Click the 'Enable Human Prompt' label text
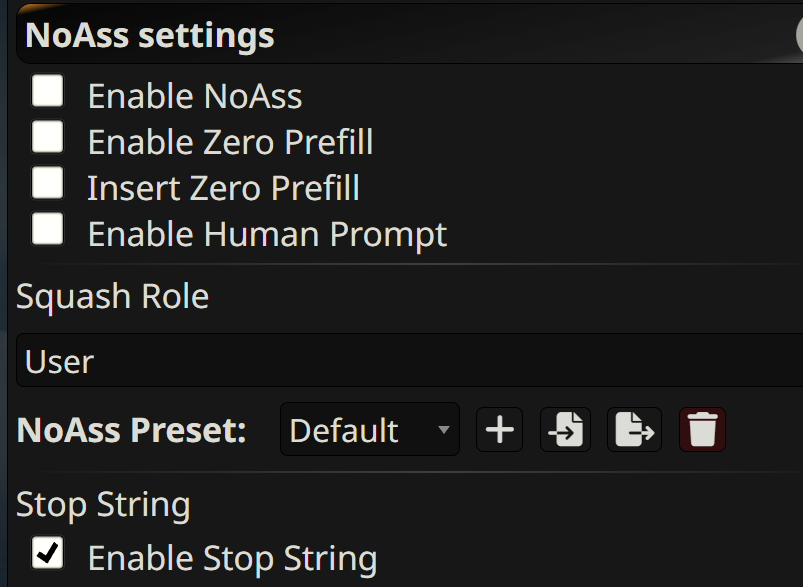Screen dimensions: 803x587 pos(267,234)
